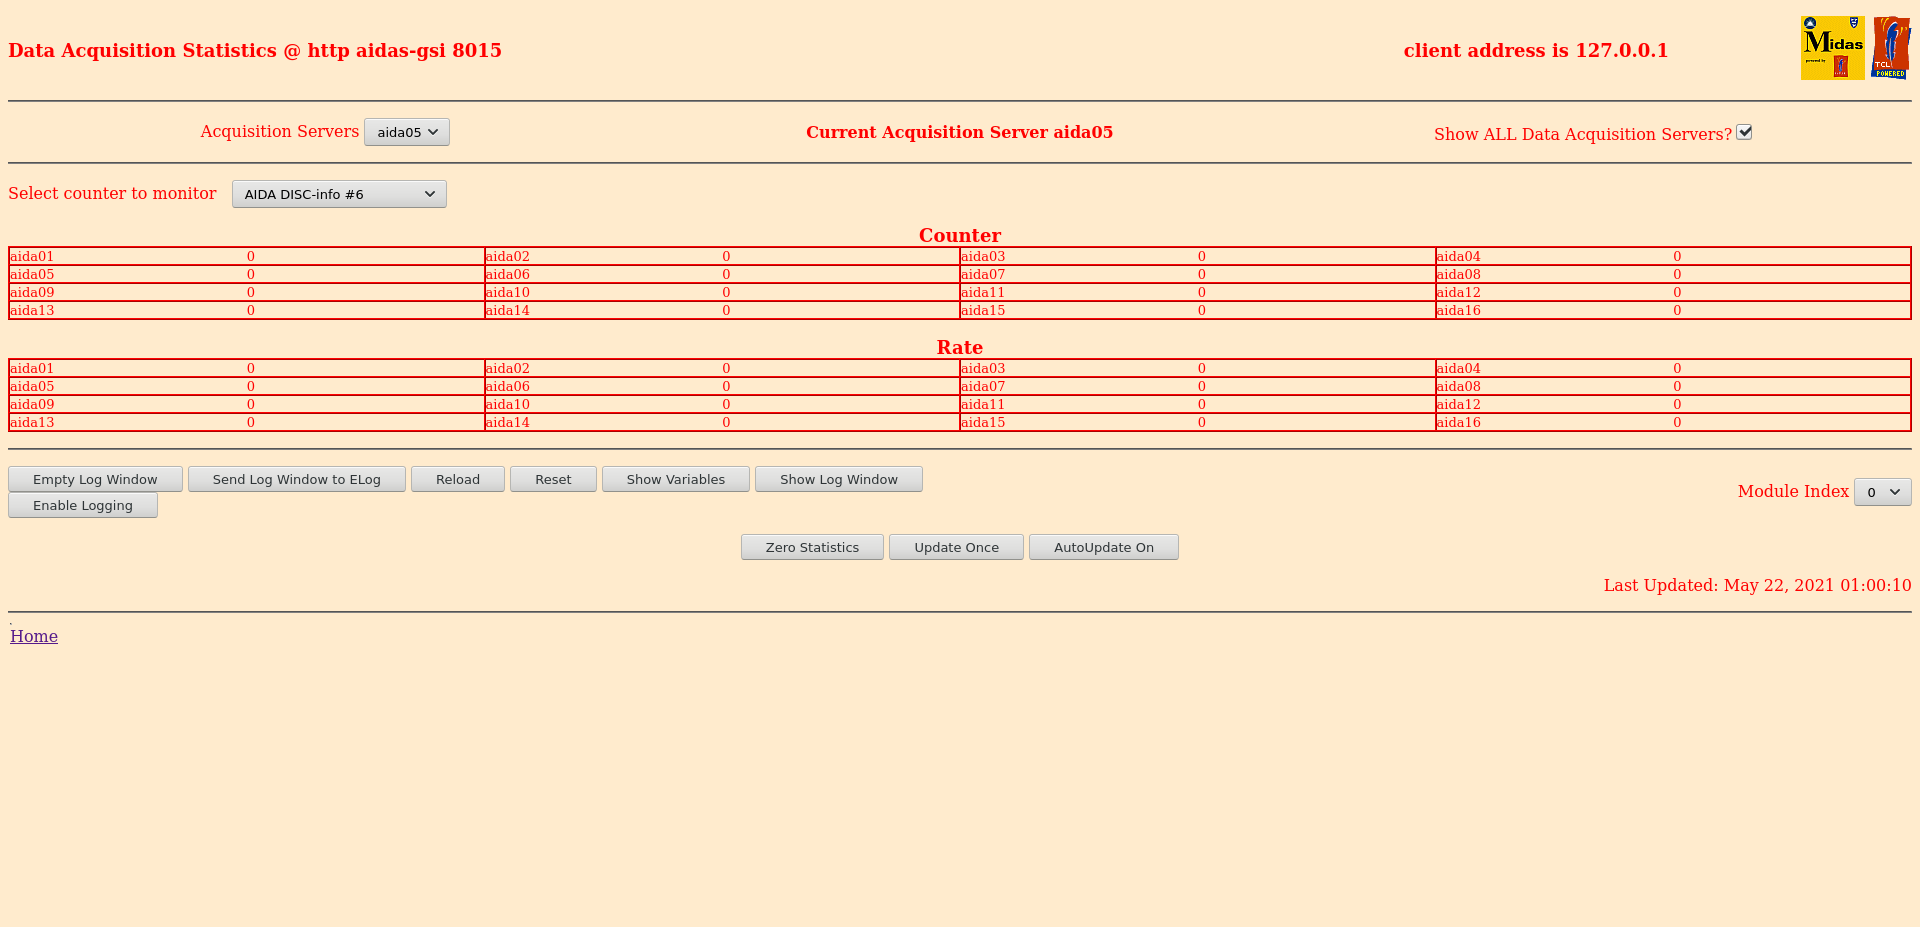Enable Logging via its button
The image size is (1920, 927).
click(x=83, y=505)
